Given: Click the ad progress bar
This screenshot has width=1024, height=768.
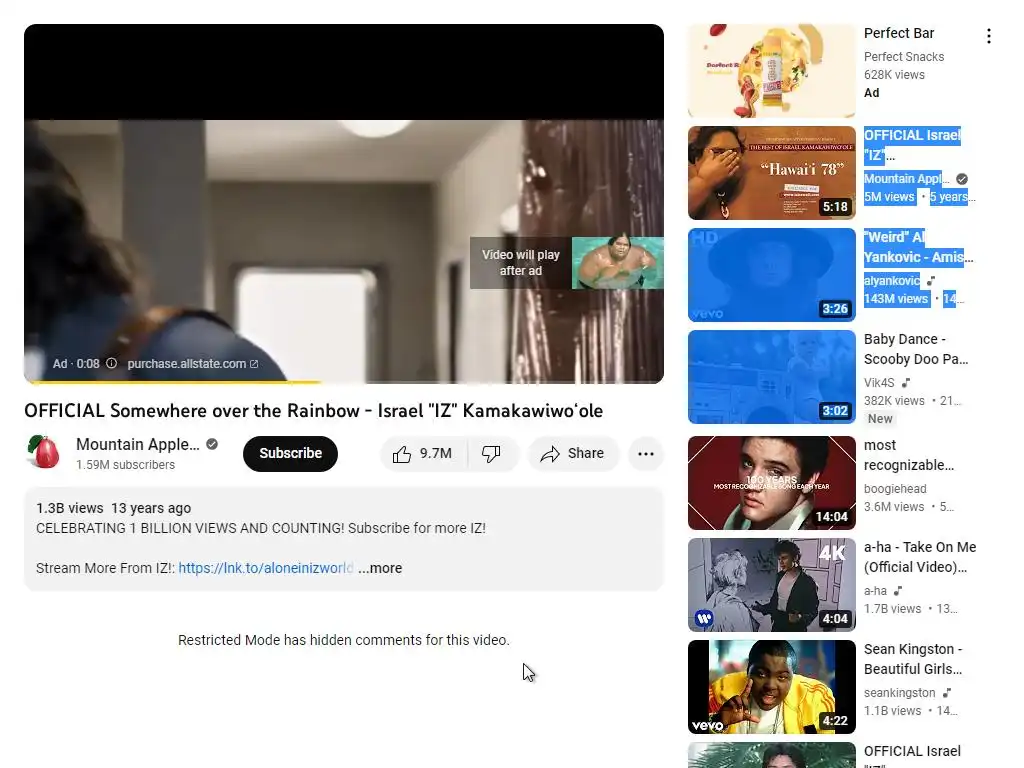Looking at the screenshot, I should [344, 381].
